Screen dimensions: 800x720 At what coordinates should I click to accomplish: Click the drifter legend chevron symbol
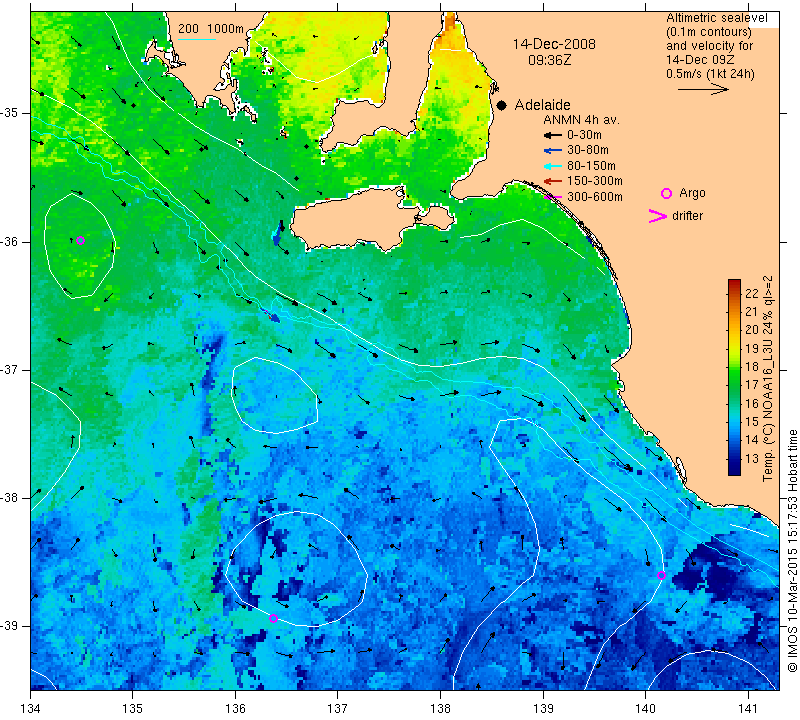click(657, 216)
